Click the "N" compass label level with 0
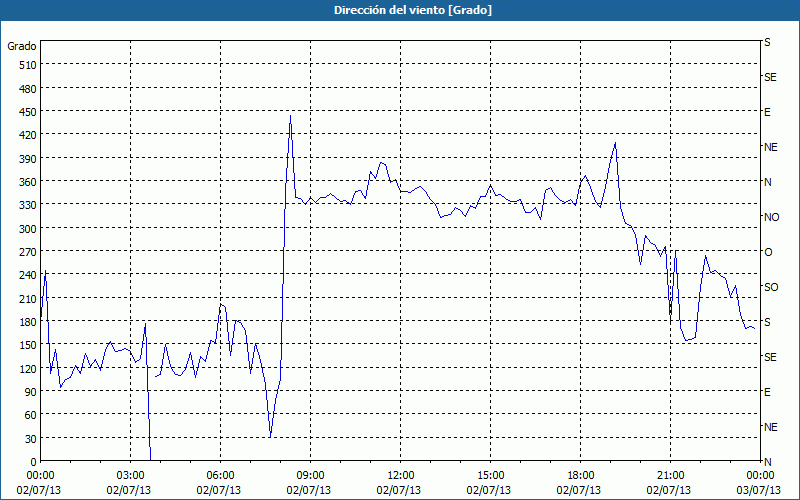Screen dimensions: 800x500 (768, 462)
